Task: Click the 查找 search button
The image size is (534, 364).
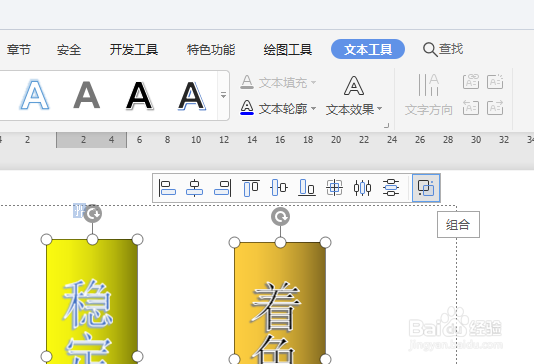Action: click(x=443, y=49)
